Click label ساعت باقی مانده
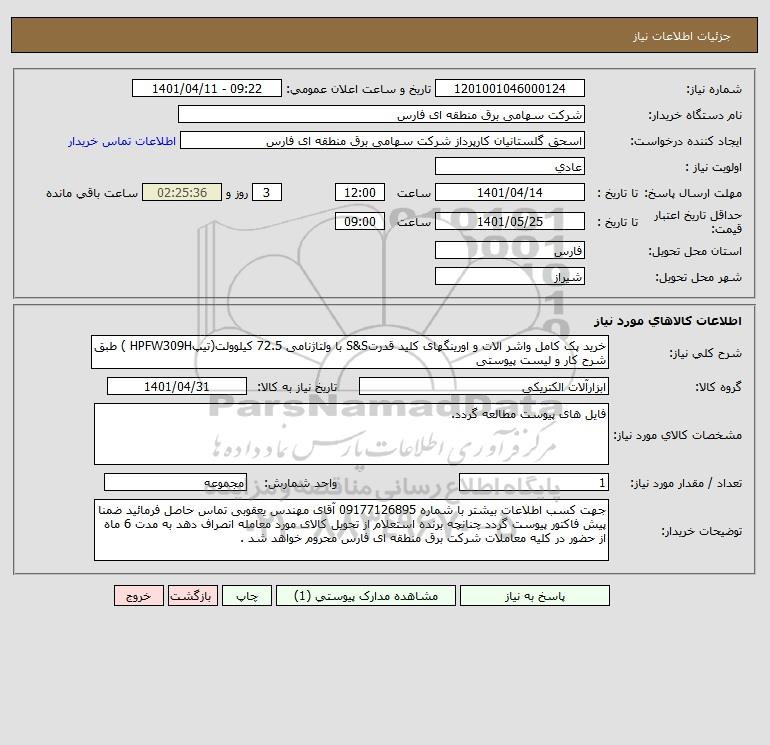 point(92,193)
